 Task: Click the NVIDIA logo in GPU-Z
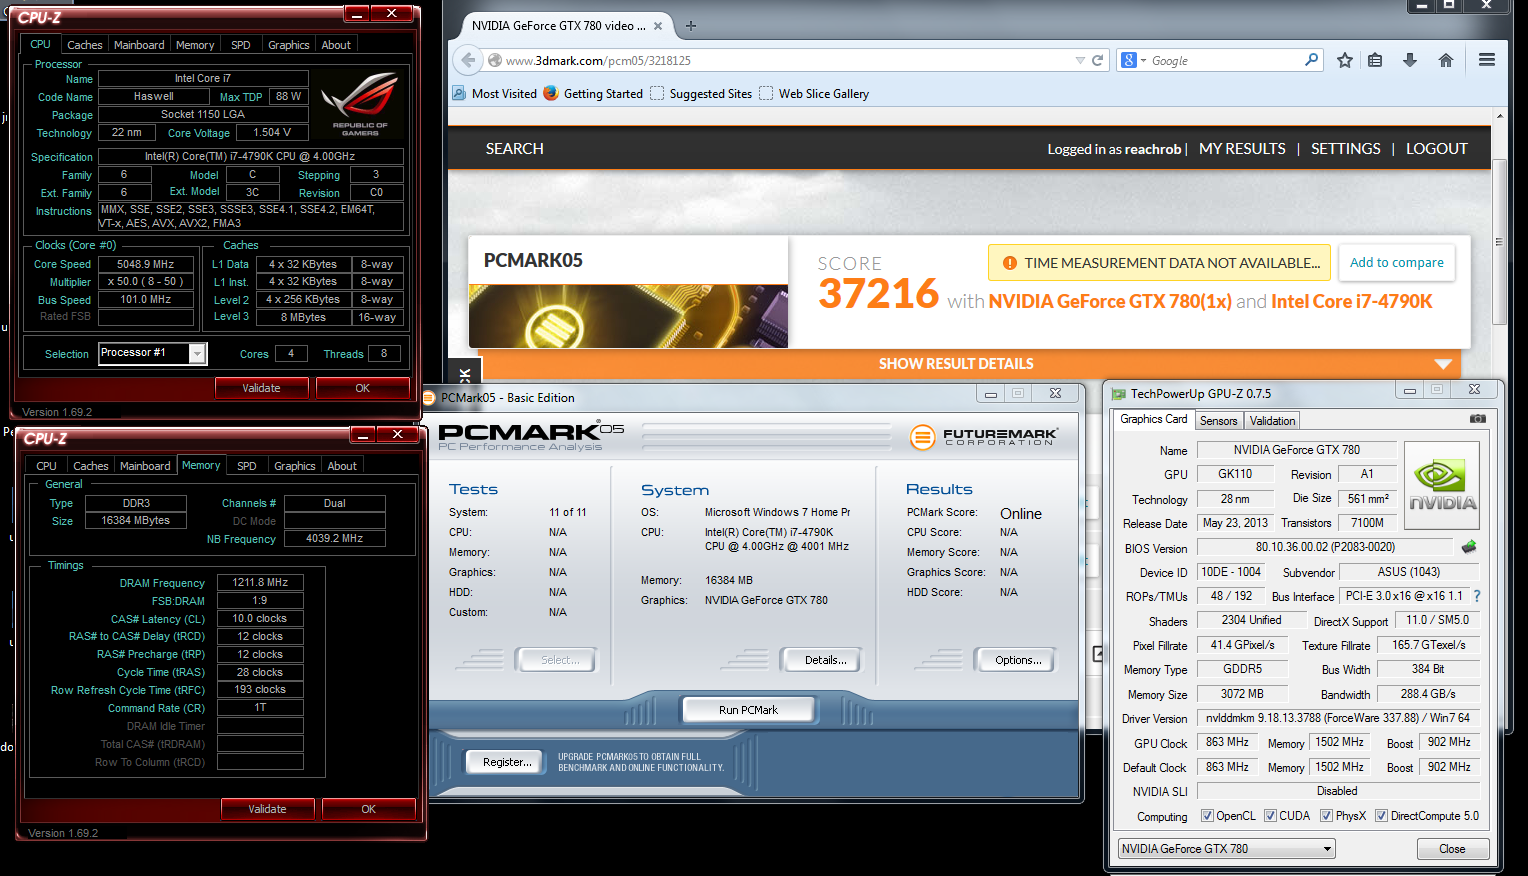click(x=1442, y=485)
